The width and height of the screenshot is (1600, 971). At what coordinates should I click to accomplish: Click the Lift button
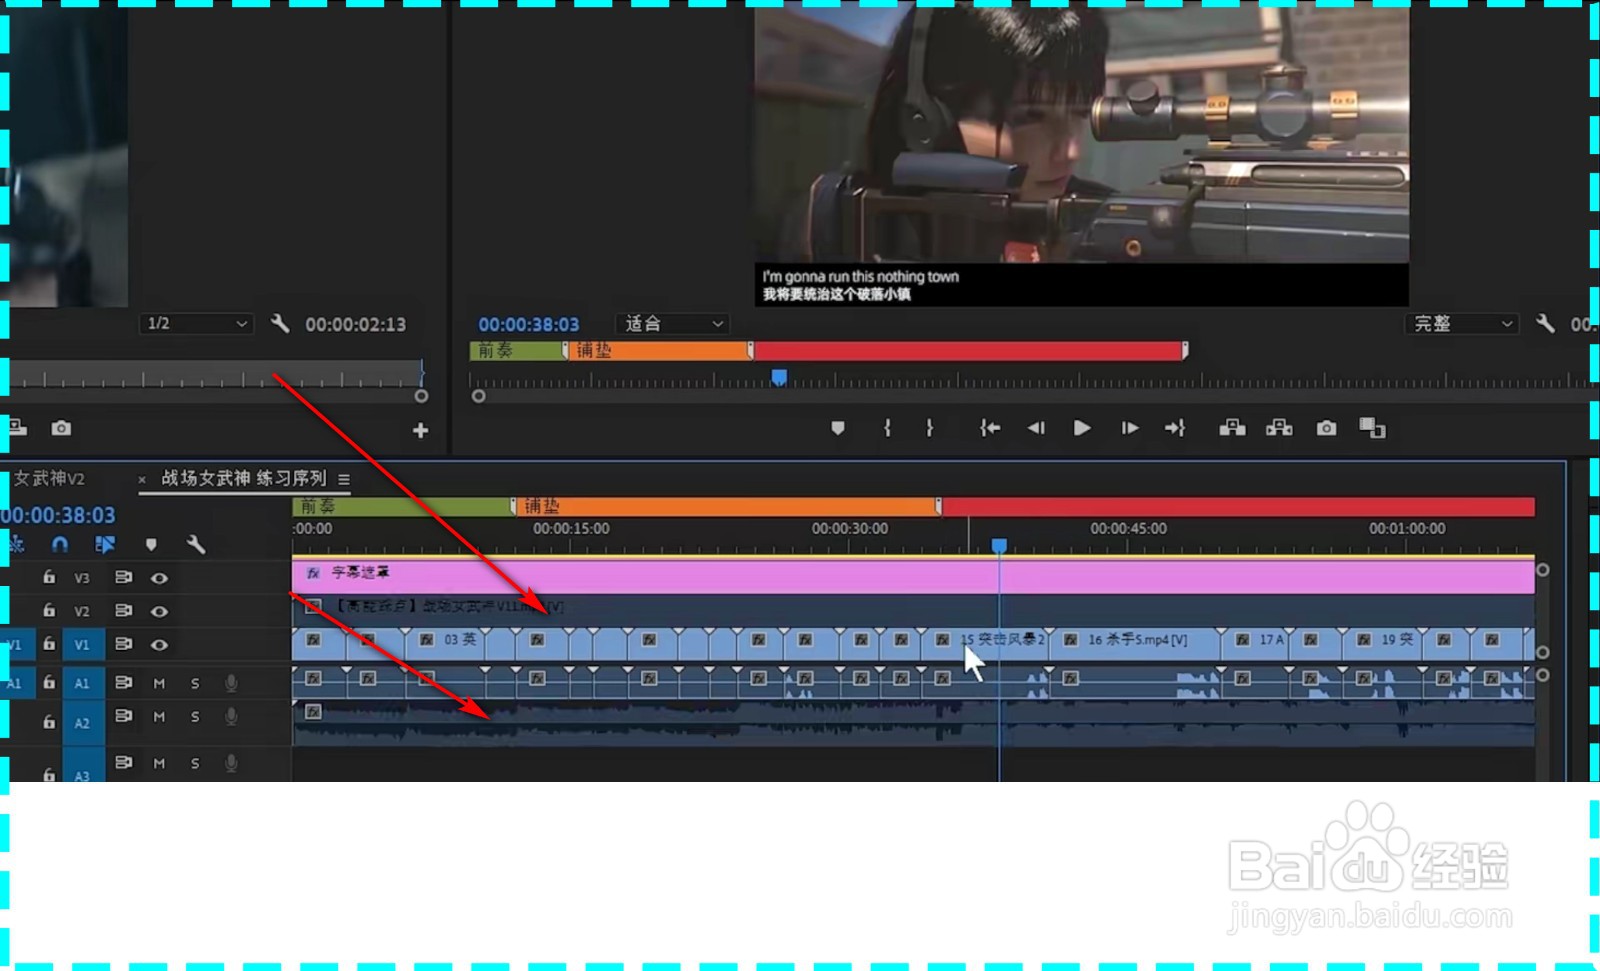1232,428
